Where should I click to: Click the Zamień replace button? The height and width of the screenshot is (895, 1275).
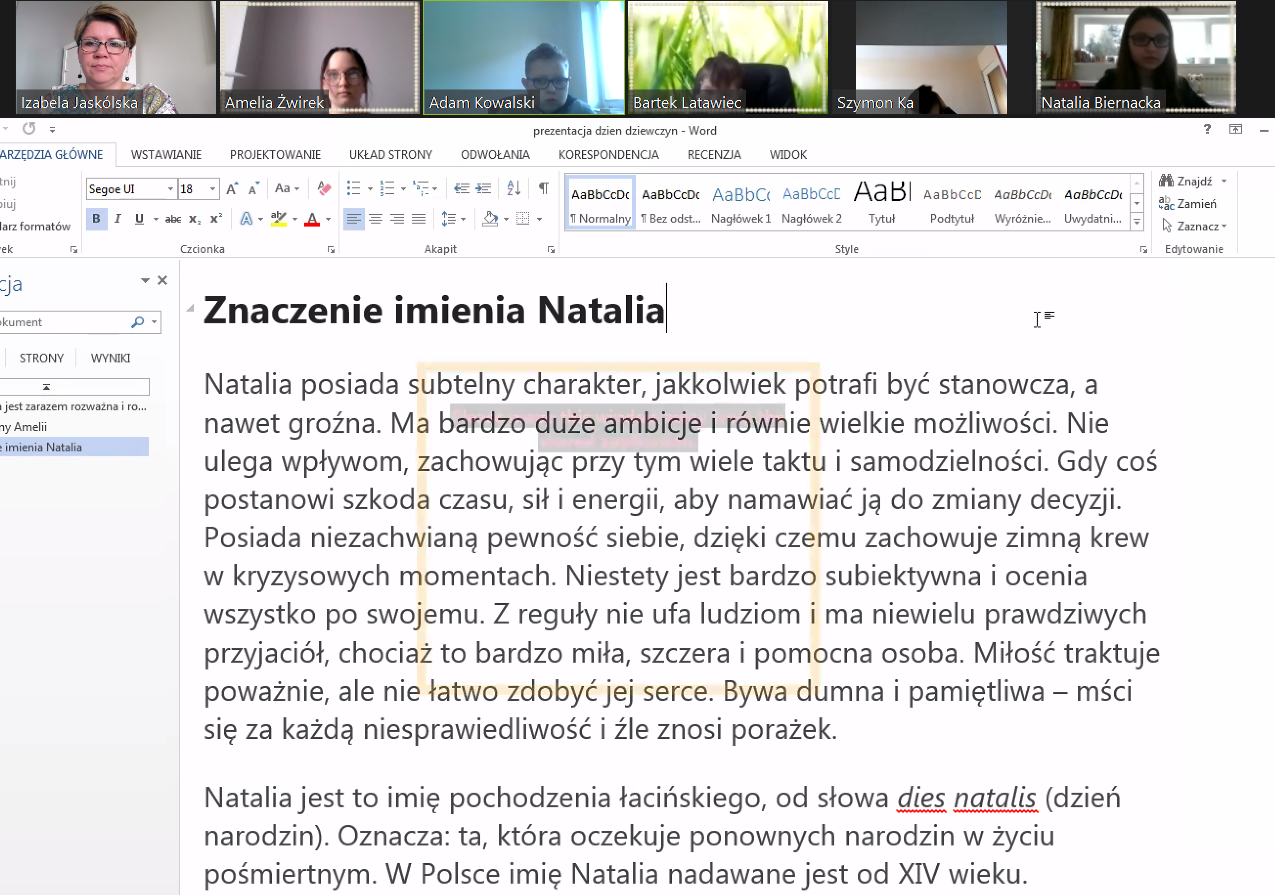click(1189, 204)
